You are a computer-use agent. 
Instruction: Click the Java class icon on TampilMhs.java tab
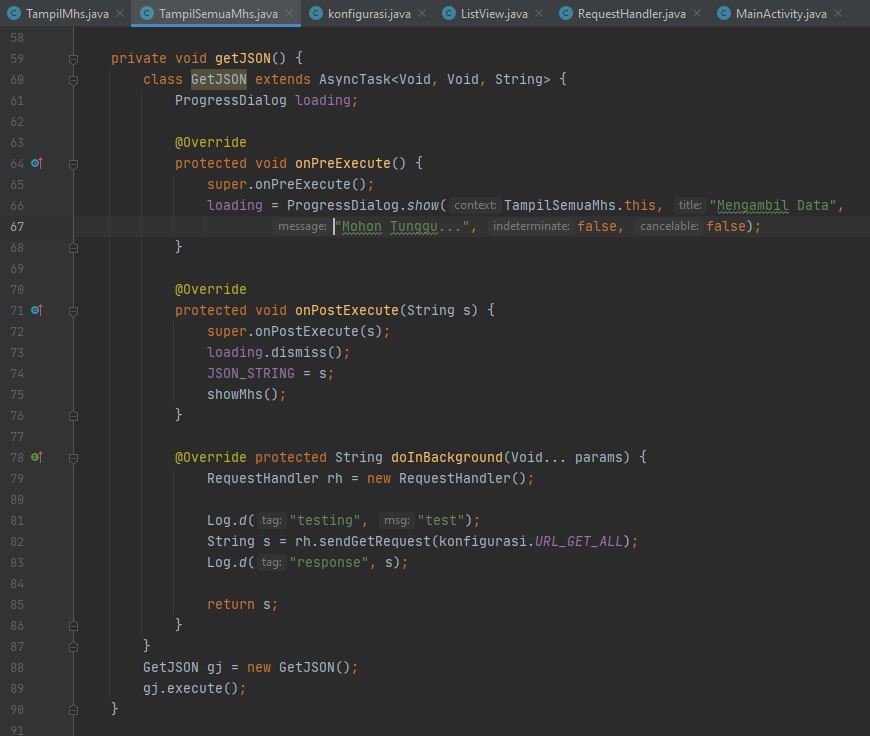(14, 13)
